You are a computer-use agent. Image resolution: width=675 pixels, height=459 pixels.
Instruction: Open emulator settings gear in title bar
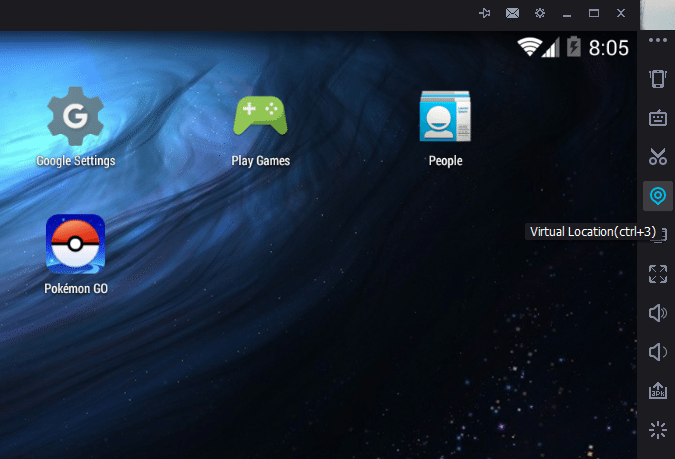540,13
